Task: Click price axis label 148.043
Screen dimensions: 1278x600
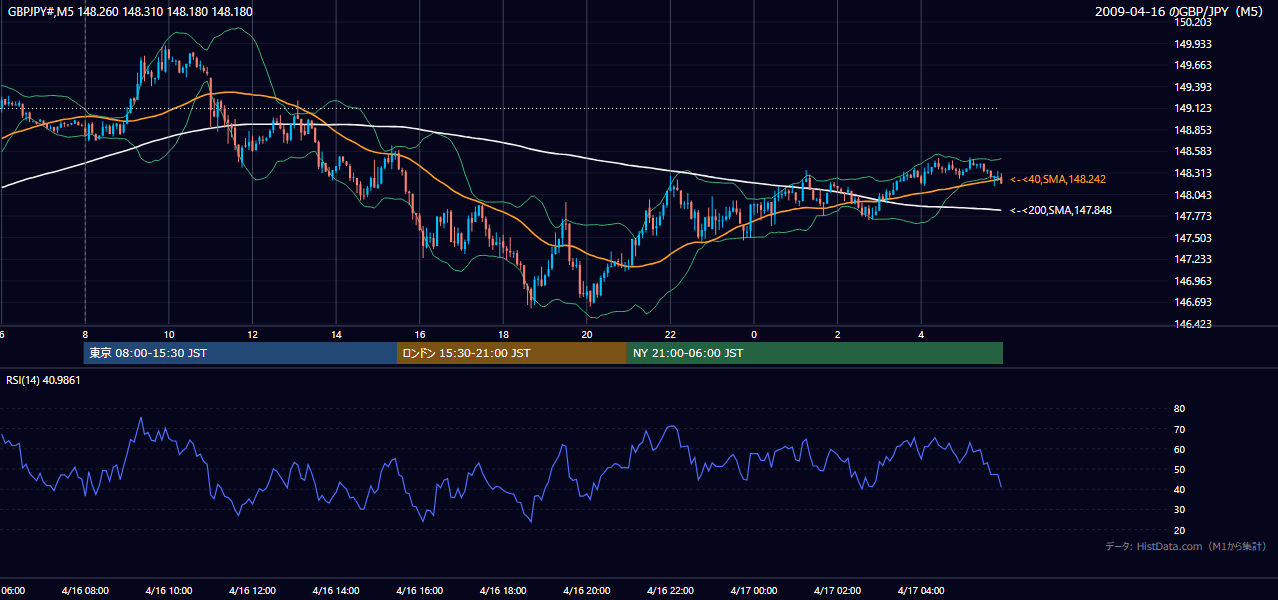Action: pyautogui.click(x=1192, y=195)
